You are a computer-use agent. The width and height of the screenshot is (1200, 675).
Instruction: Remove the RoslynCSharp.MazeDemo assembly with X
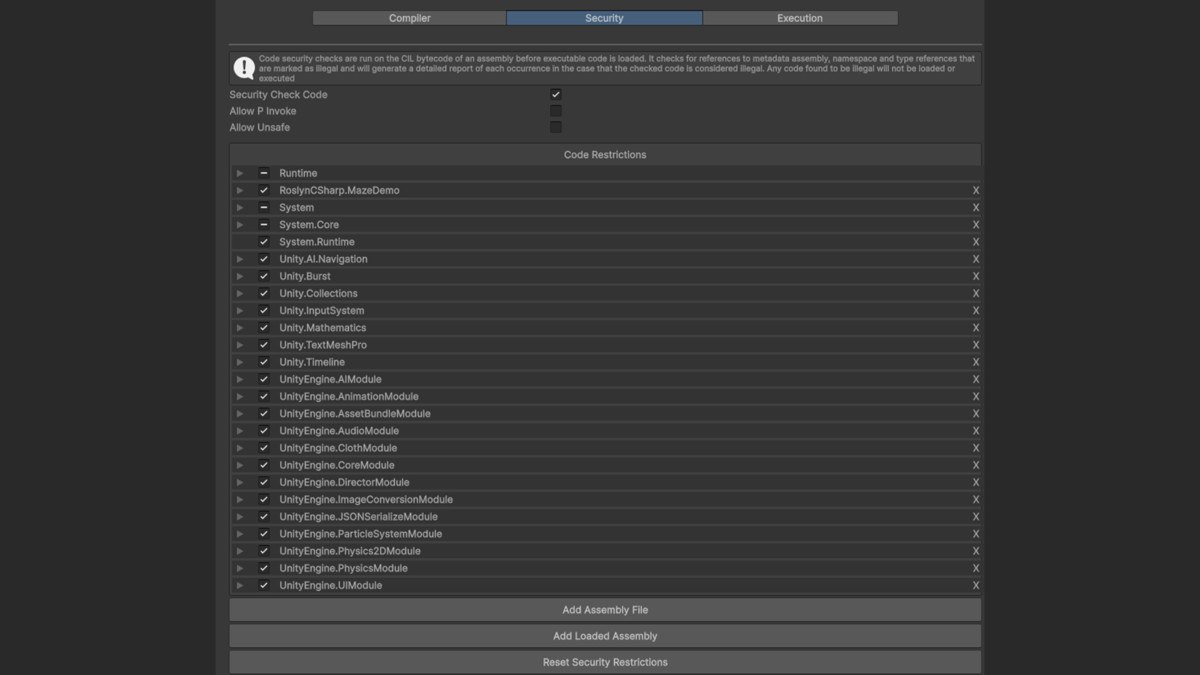tap(976, 190)
